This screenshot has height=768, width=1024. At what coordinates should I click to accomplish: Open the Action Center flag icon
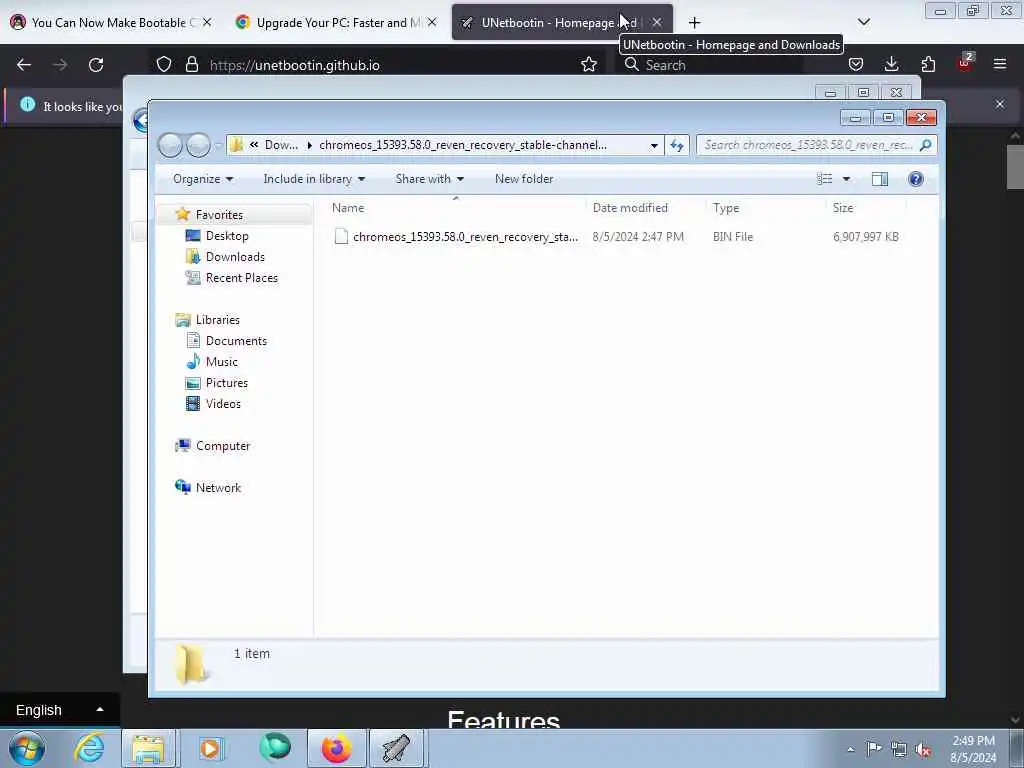coord(874,749)
